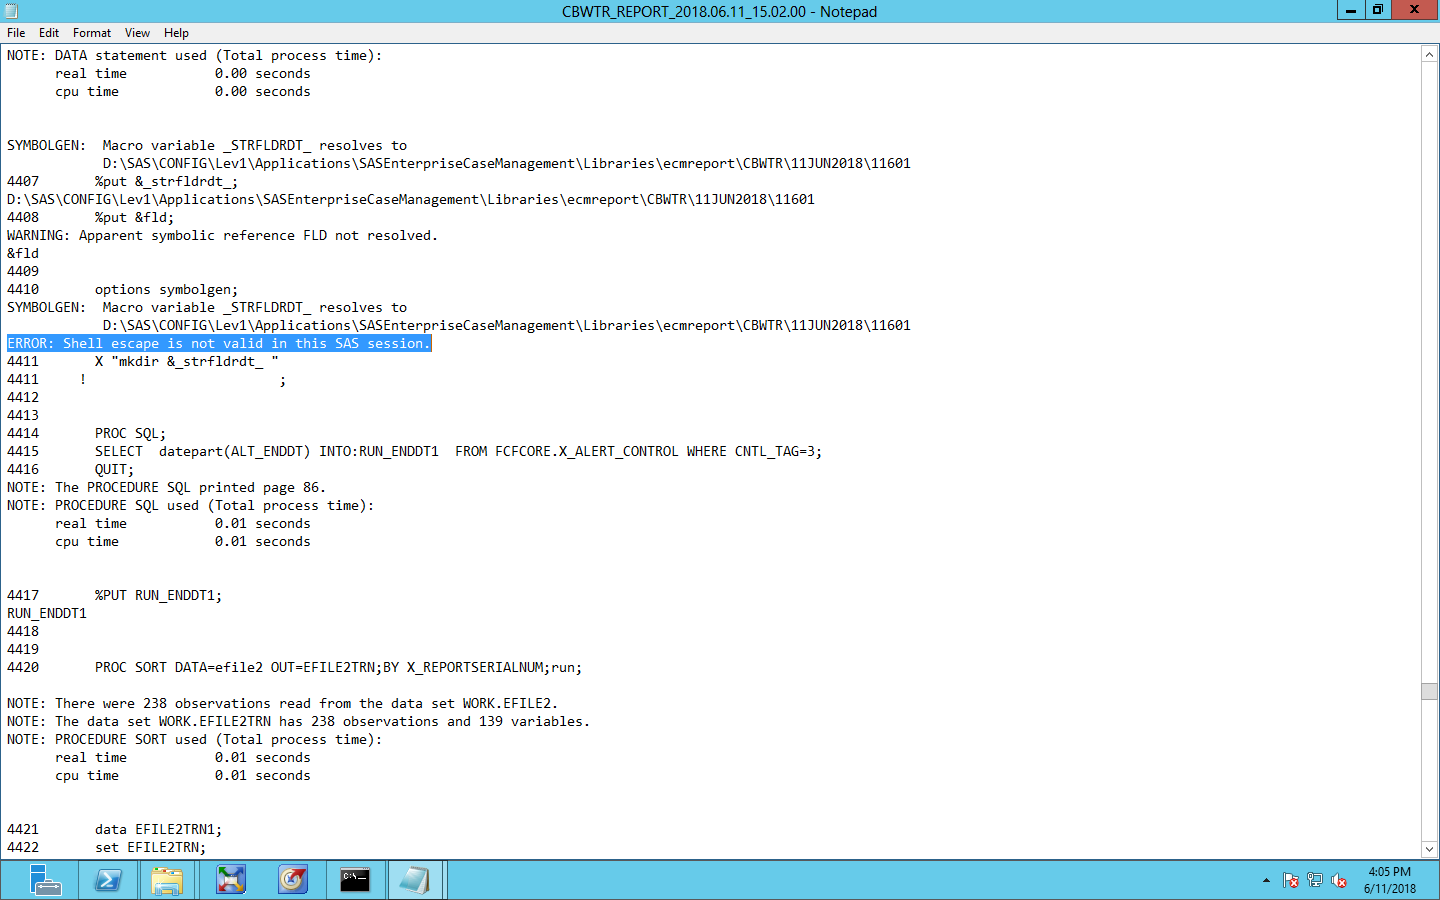The image size is (1440, 900).
Task: Open the Edit menu
Action: pyautogui.click(x=48, y=32)
